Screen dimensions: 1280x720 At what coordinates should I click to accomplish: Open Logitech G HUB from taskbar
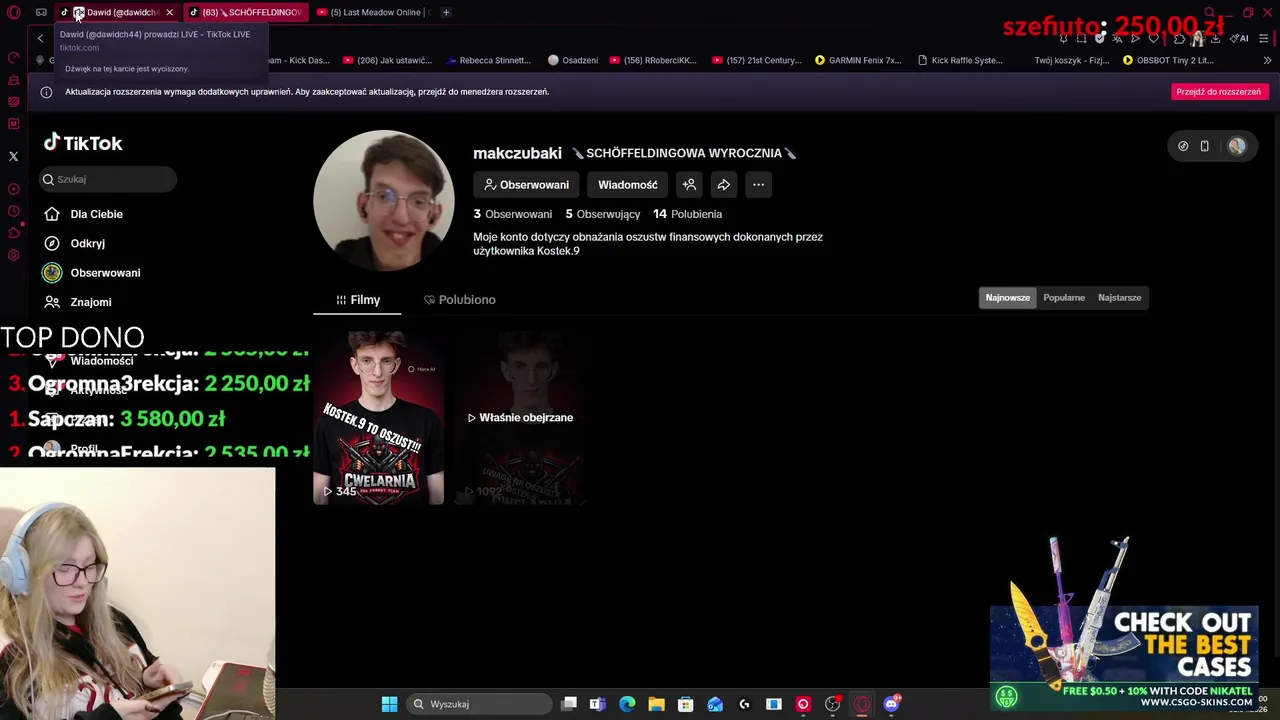click(744, 704)
